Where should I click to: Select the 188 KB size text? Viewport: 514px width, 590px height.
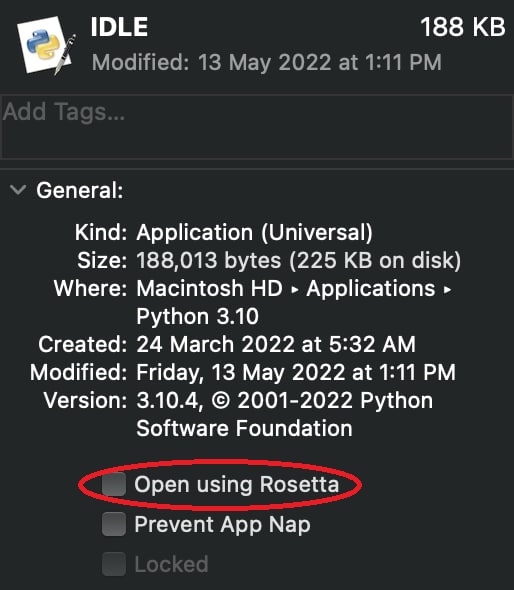462,27
